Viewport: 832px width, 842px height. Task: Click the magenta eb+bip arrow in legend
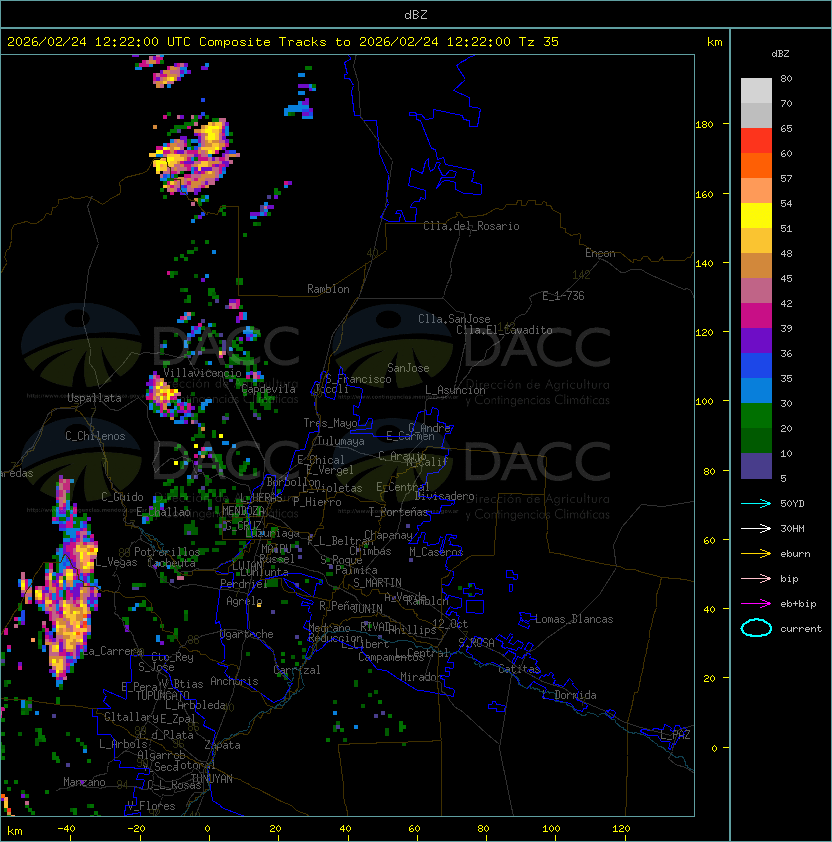pos(756,604)
